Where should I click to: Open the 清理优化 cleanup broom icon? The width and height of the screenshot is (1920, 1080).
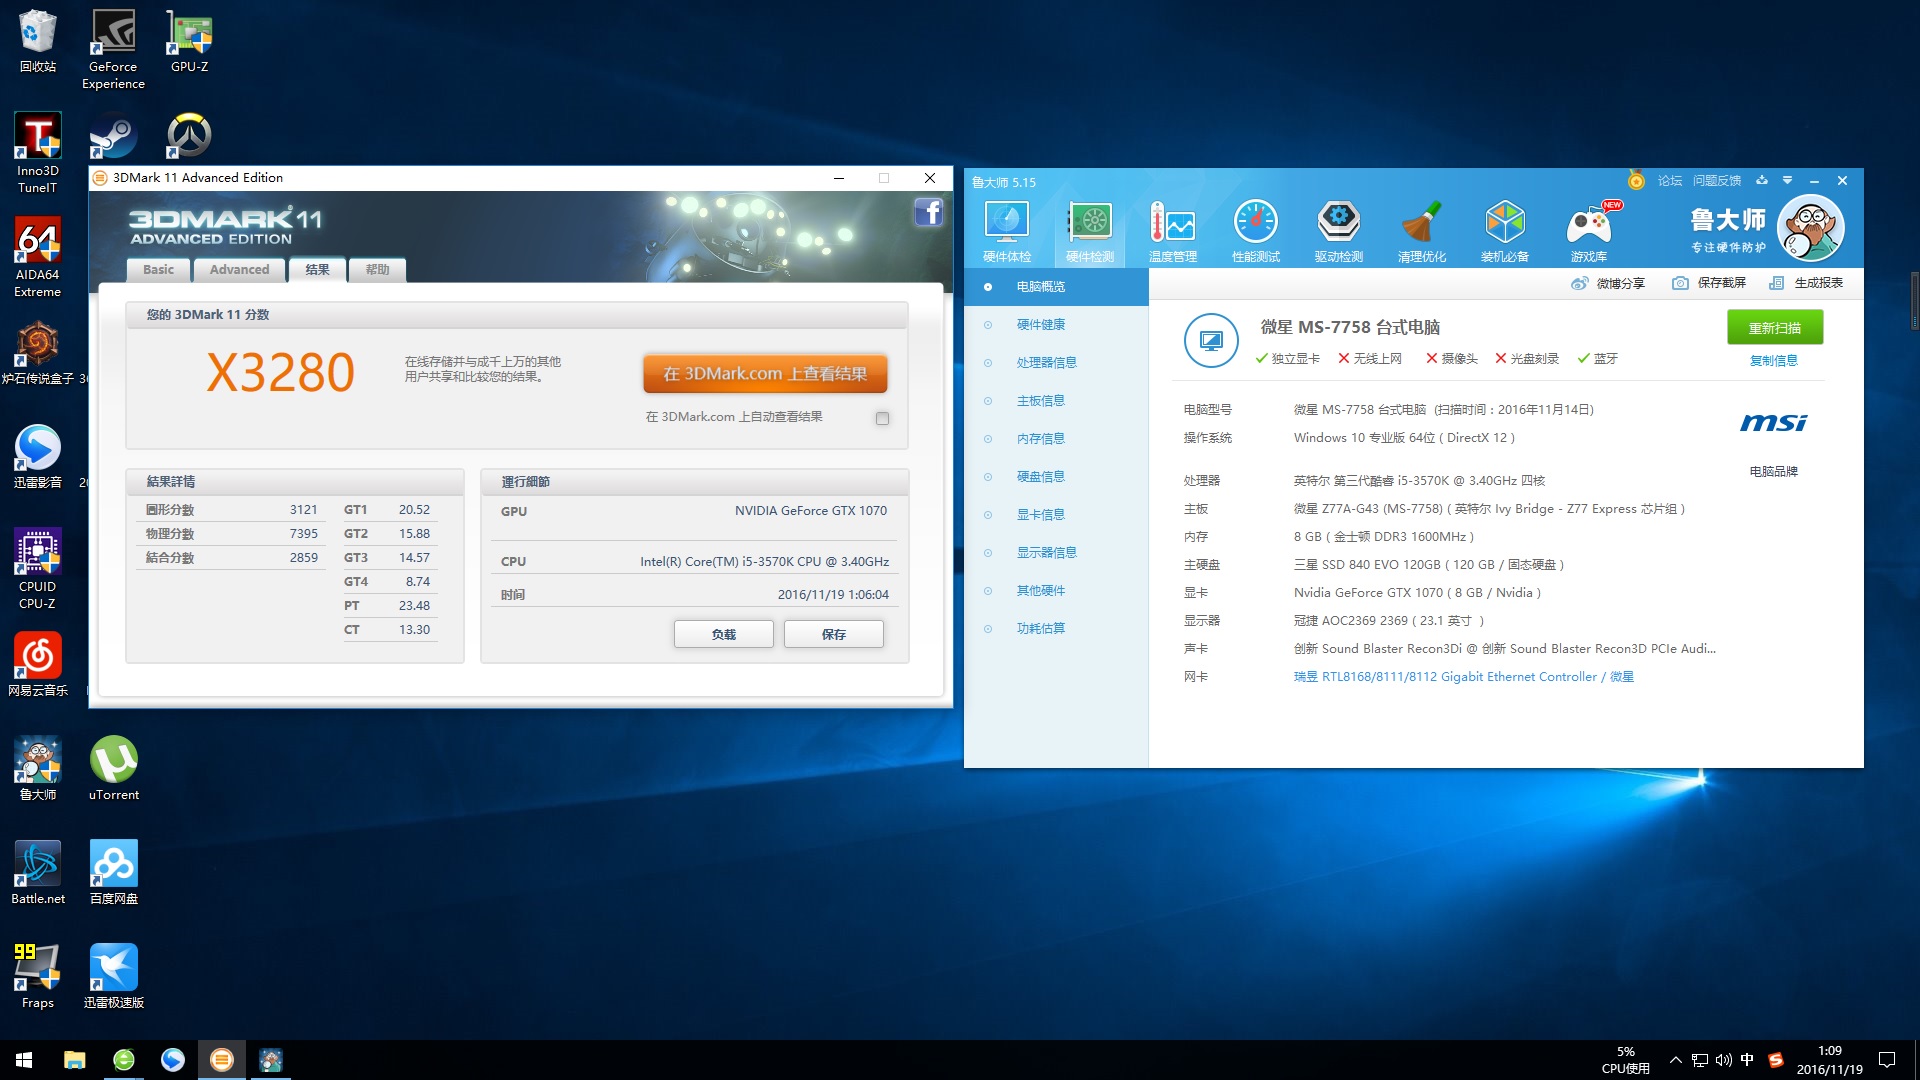(x=1422, y=229)
